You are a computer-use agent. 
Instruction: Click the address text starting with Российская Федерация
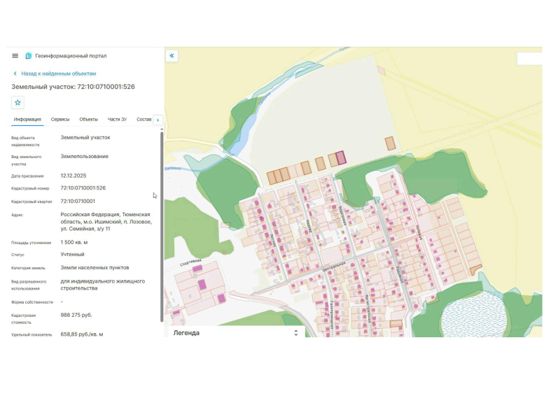click(106, 221)
